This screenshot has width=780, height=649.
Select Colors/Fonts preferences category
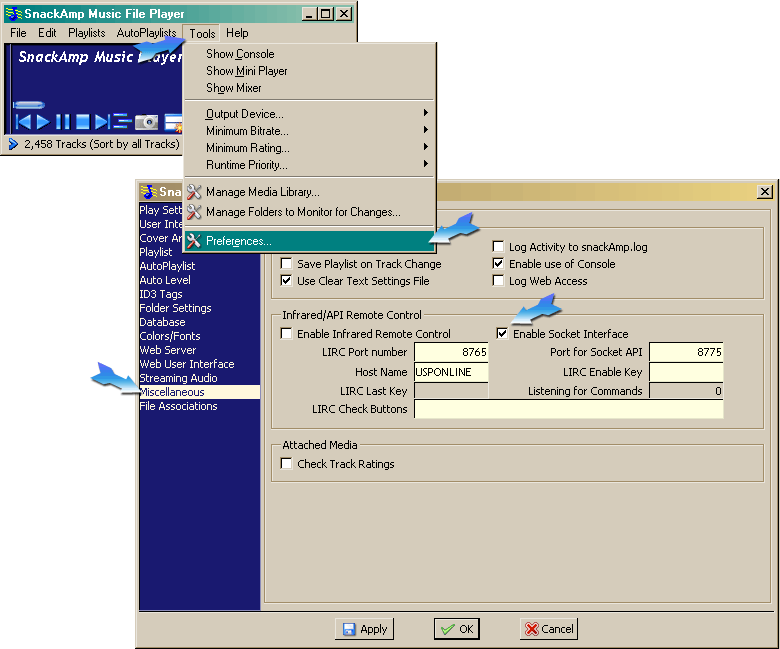click(x=199, y=336)
